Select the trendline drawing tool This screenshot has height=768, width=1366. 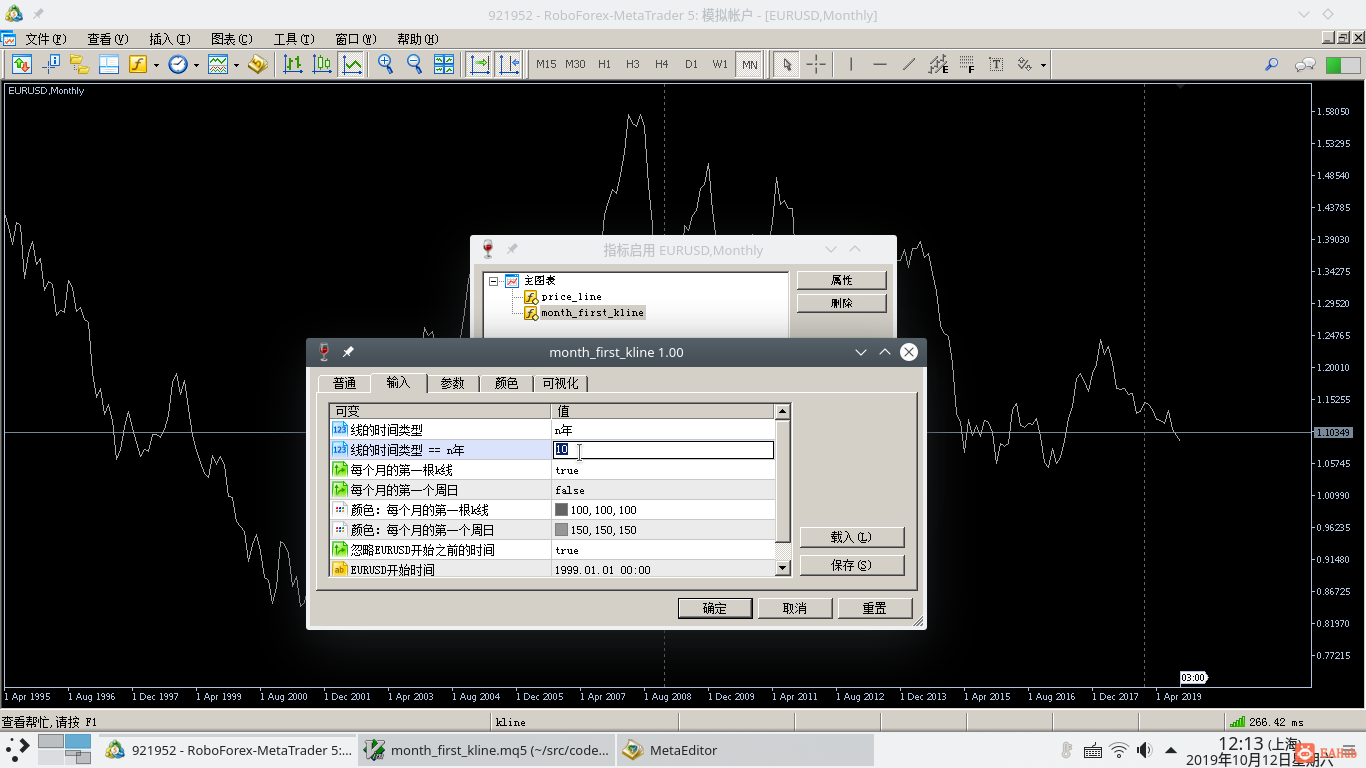coord(908,64)
